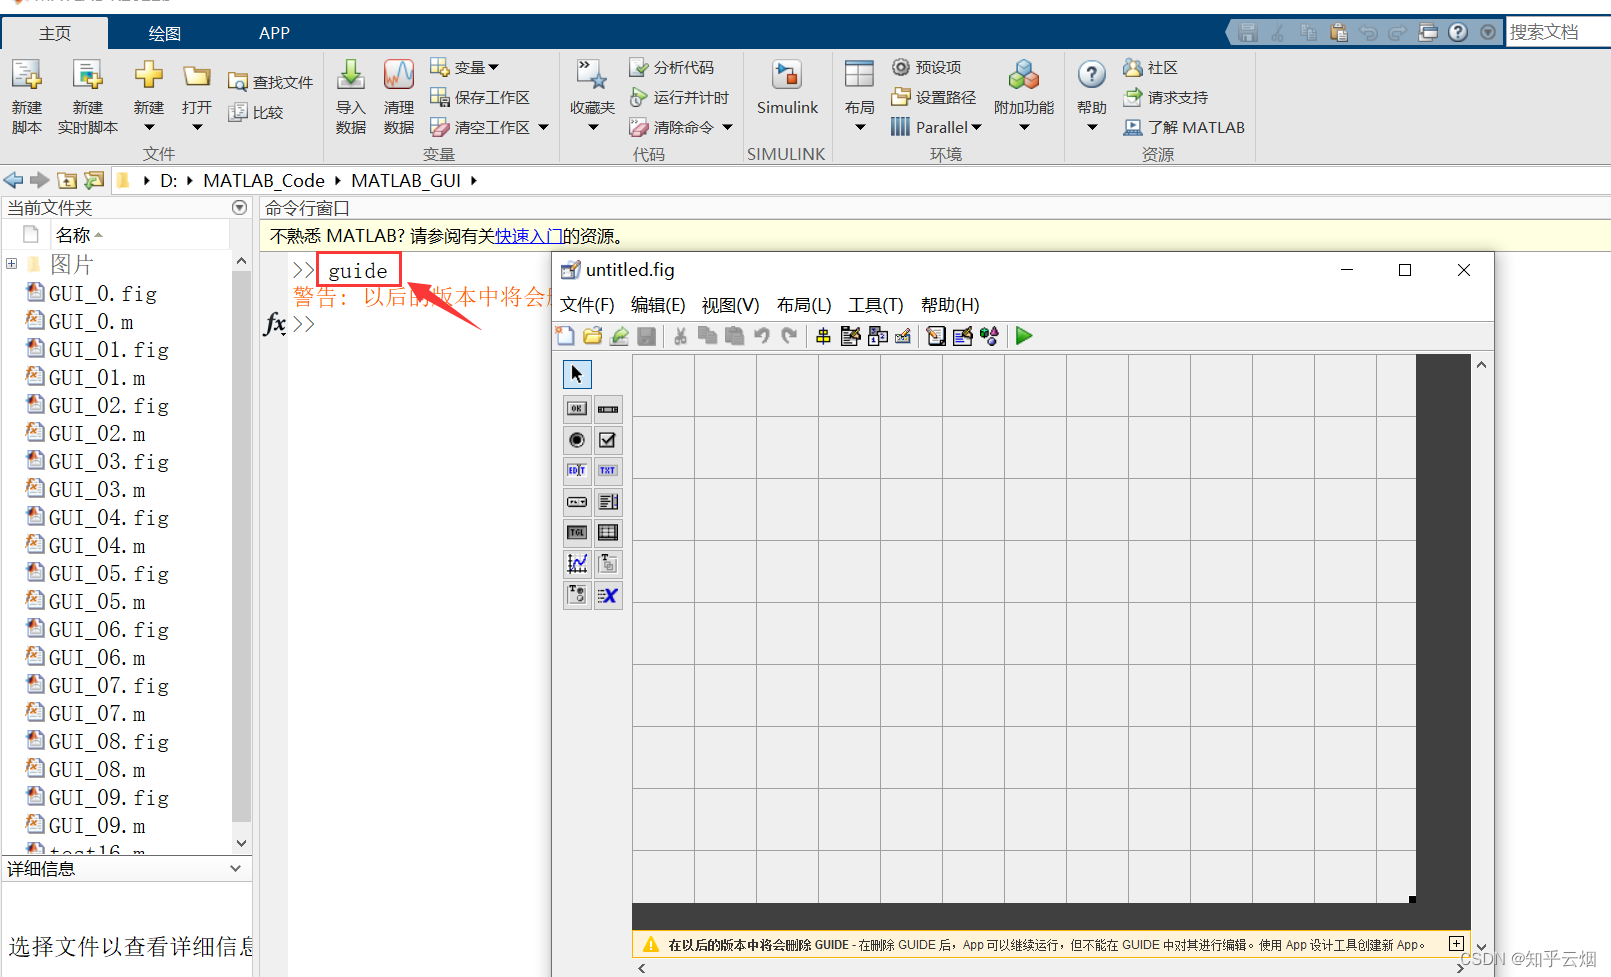Open the Popup Menu control tool
The width and height of the screenshot is (1611, 977).
[576, 501]
